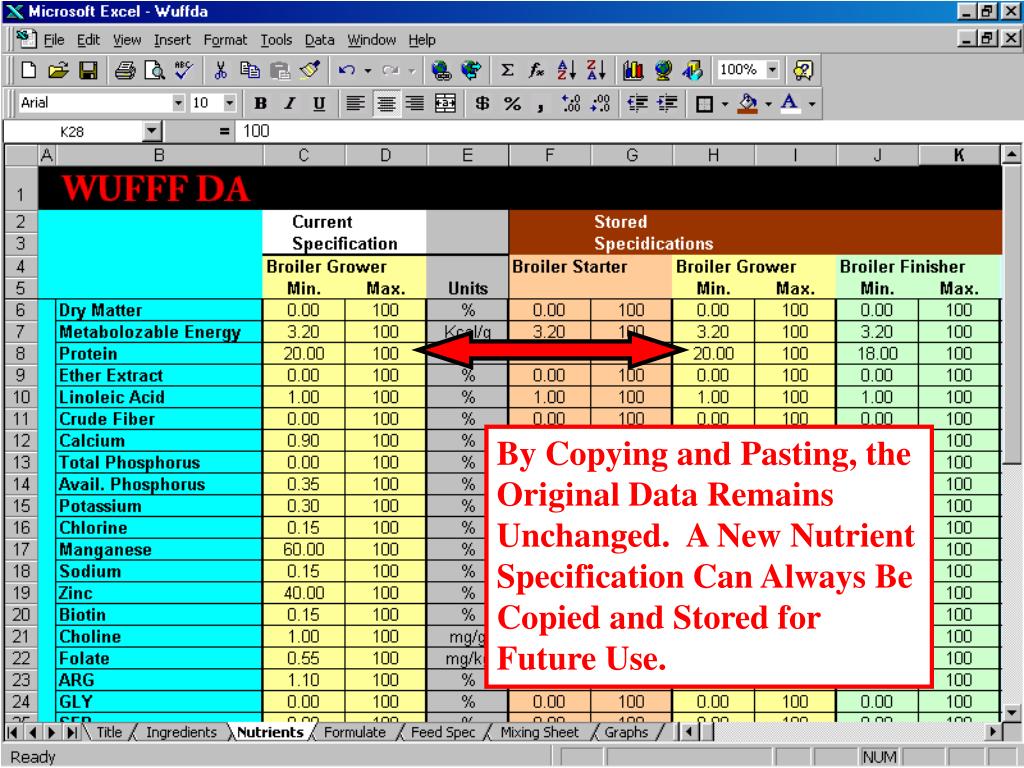Sort ascending A to Z
The height and width of the screenshot is (768, 1024).
(x=566, y=70)
